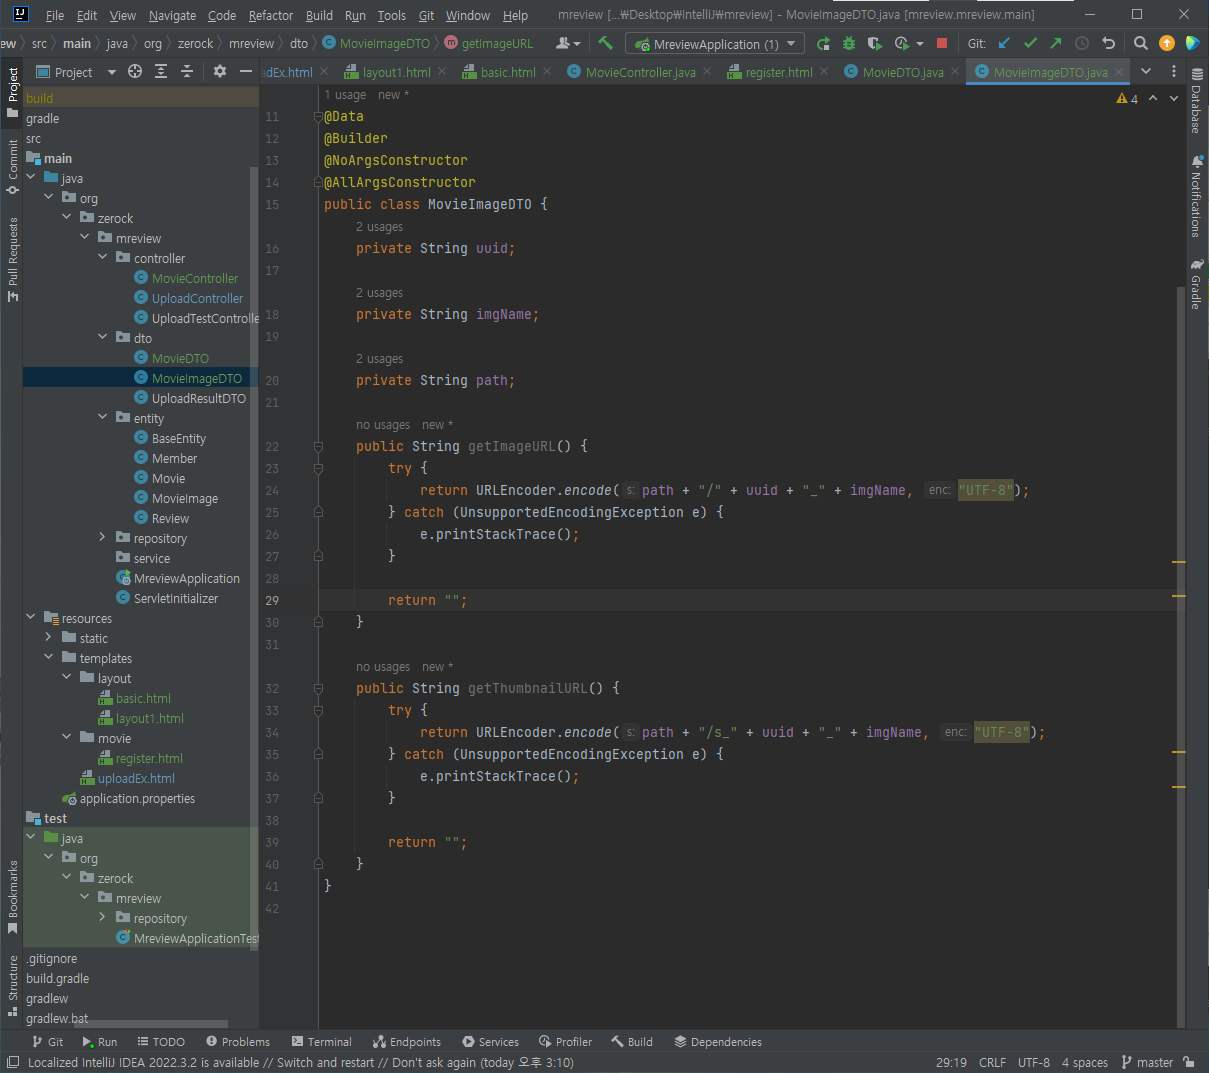Expand the static folder under resources
Screen dimensions: 1209x1073
tap(49, 637)
